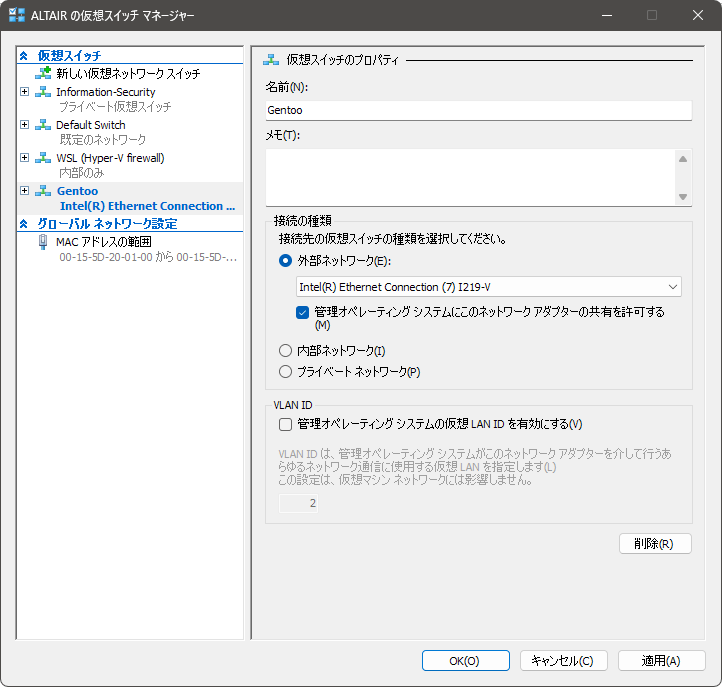
Task: Click the グローバル ネットワーク設定 header label
Action: pos(107,224)
